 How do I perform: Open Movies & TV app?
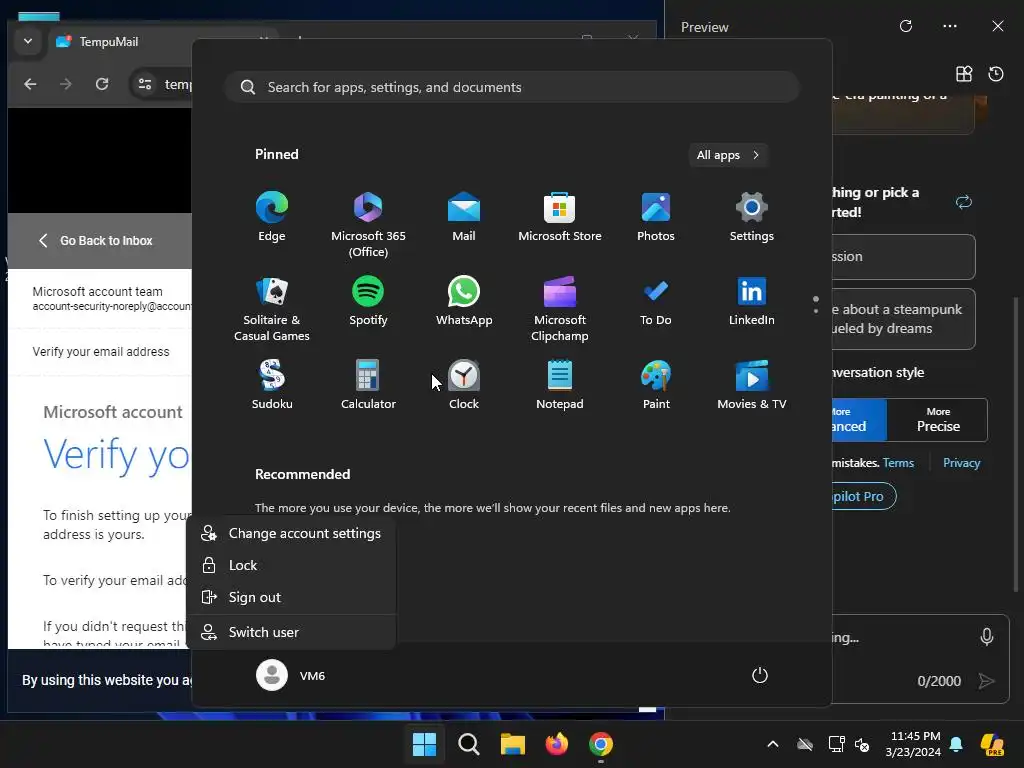tap(752, 385)
